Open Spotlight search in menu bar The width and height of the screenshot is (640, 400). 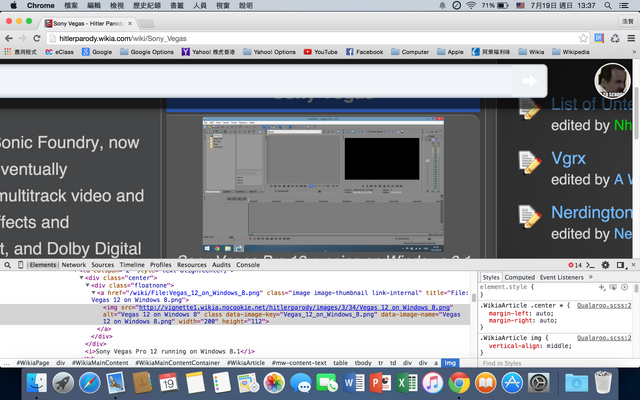(x=608, y=5)
